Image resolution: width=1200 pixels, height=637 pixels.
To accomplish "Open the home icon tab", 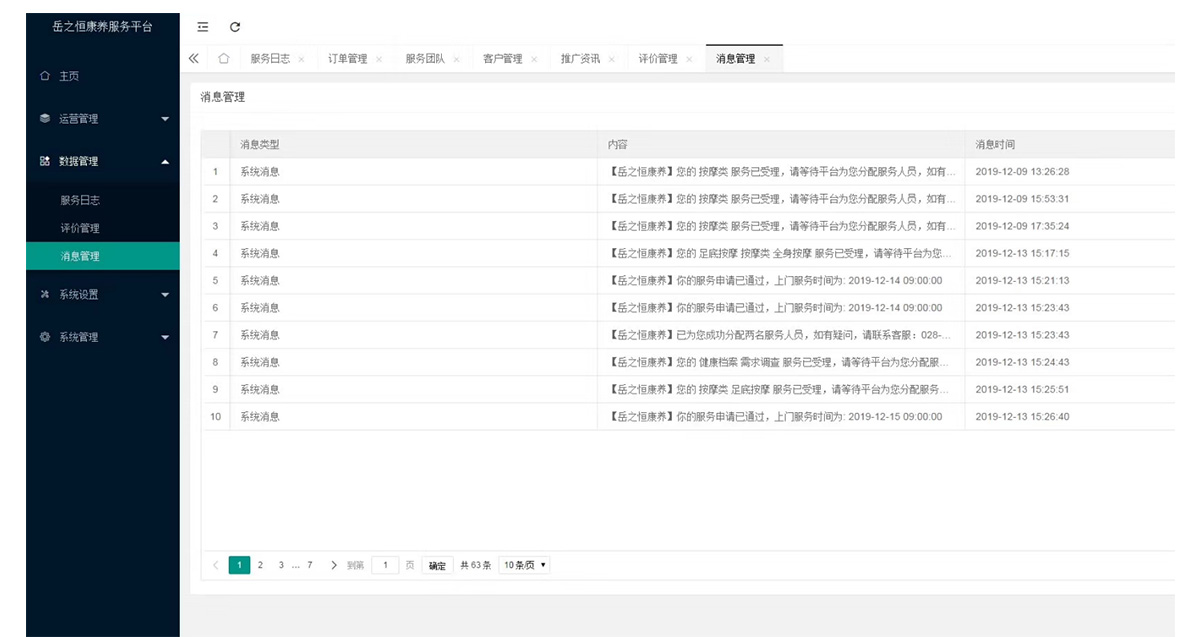I will [x=224, y=59].
